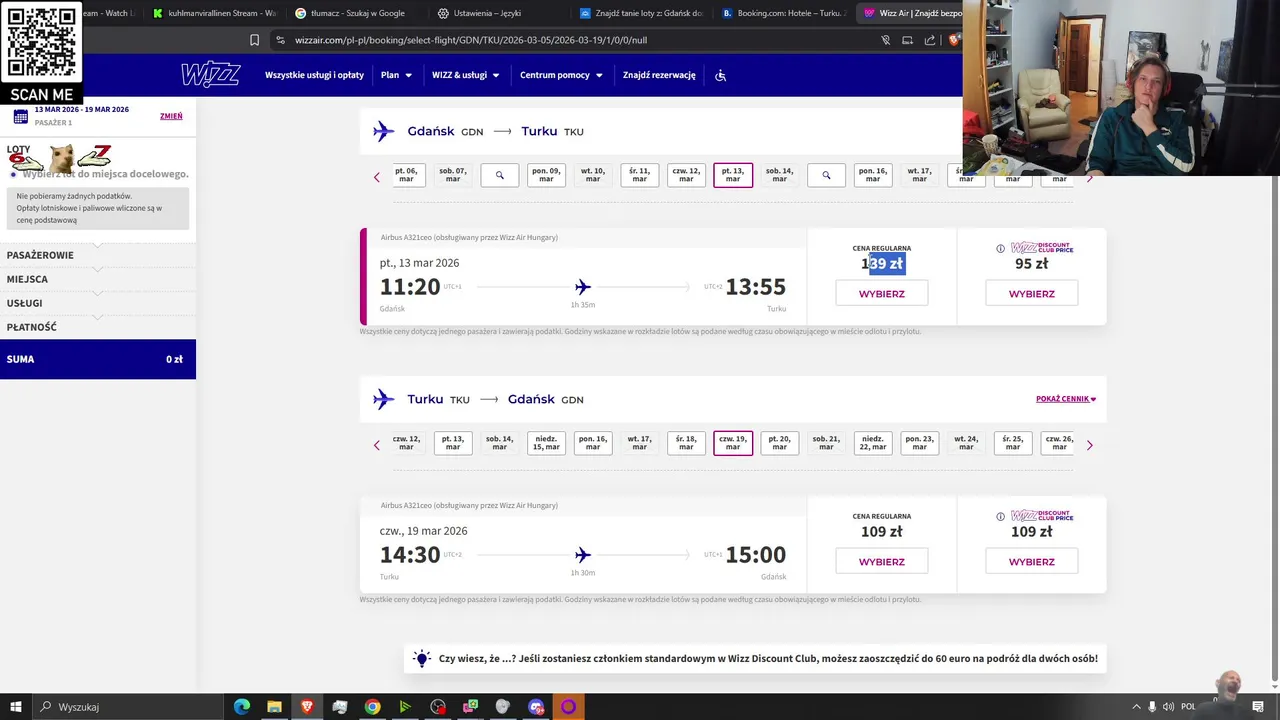Switch to the kuhlmanvirallinen Stream tab

213,13
